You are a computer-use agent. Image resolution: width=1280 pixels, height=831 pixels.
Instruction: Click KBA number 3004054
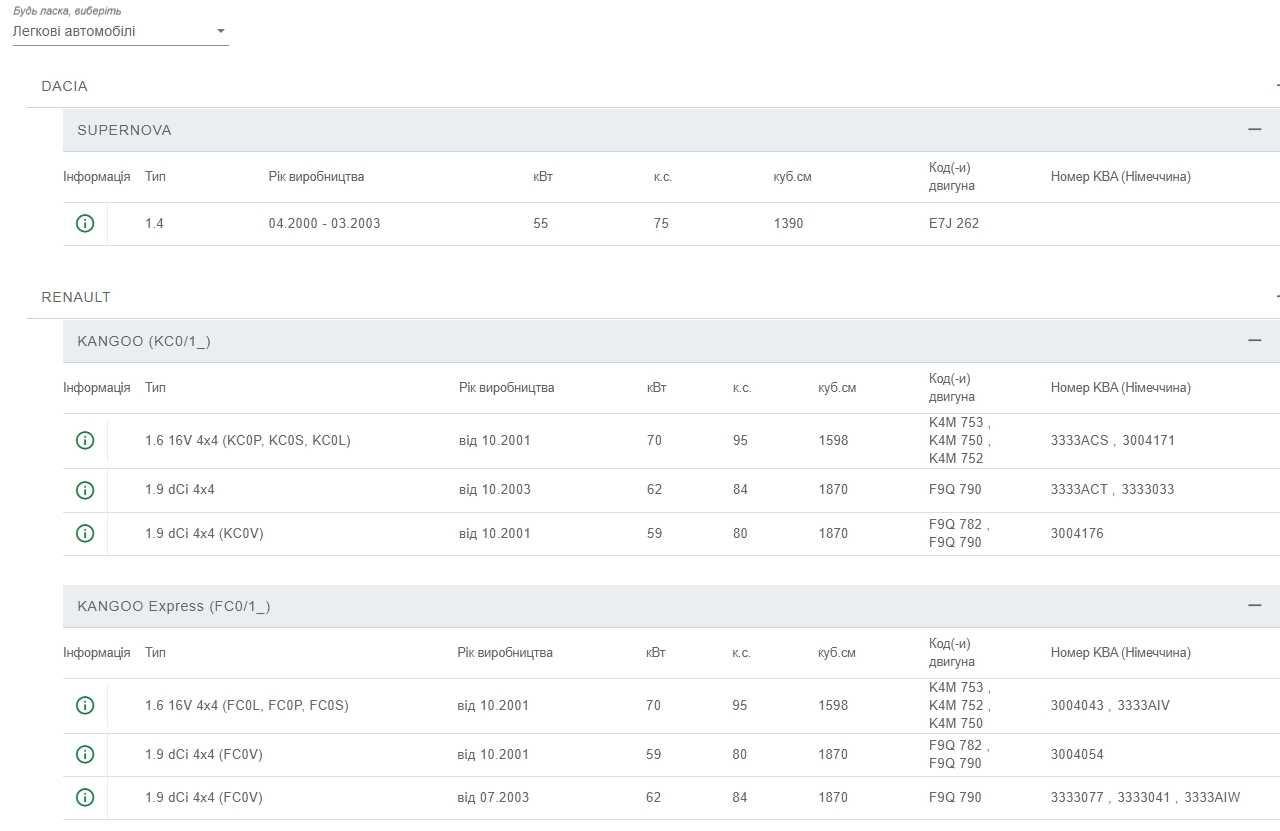pos(1077,754)
